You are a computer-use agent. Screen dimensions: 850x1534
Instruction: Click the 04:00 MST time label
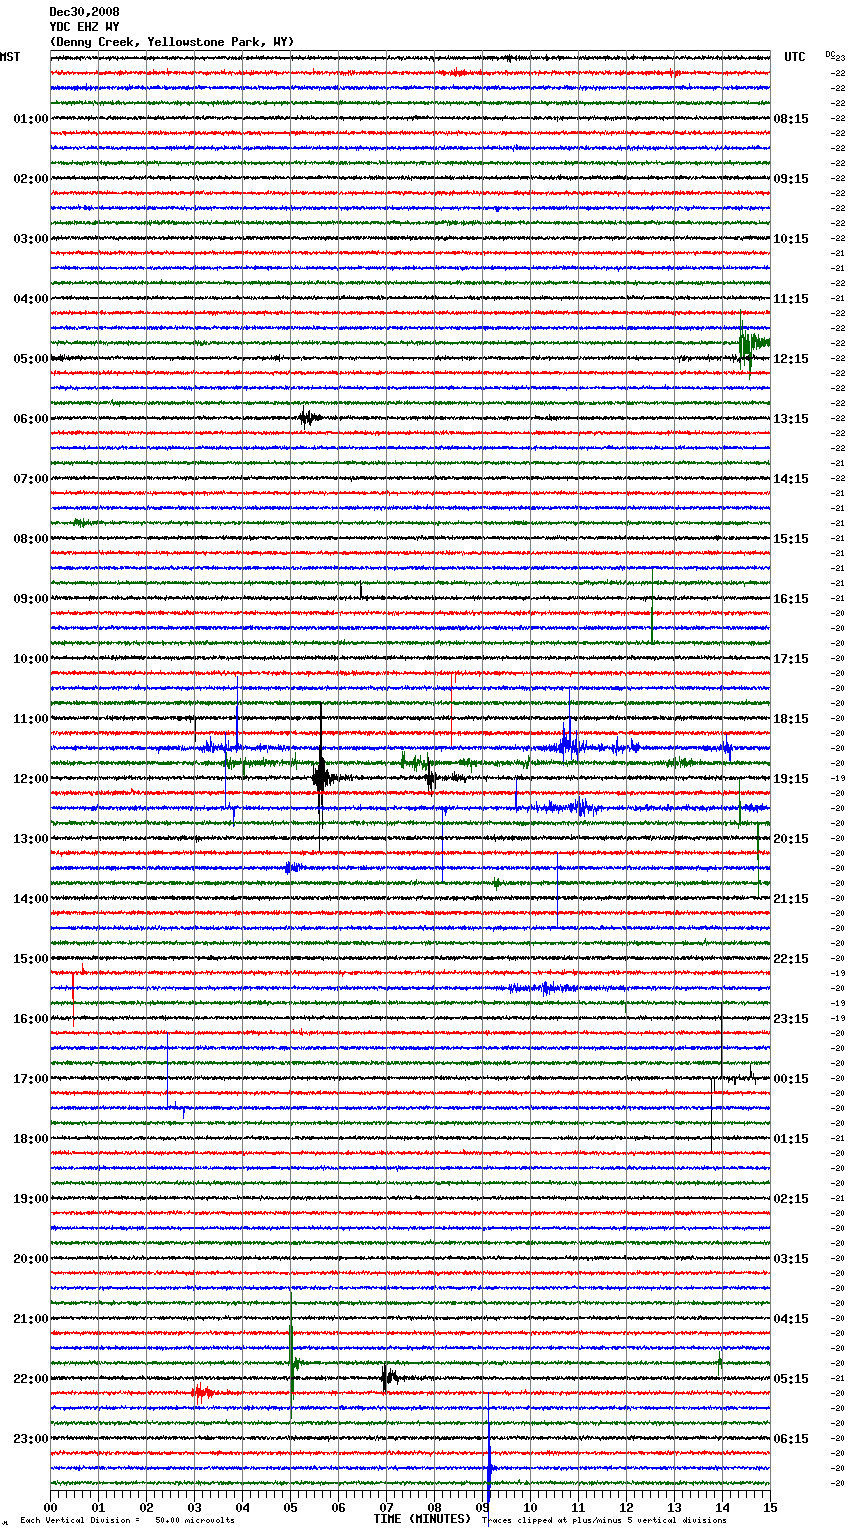click(30, 299)
